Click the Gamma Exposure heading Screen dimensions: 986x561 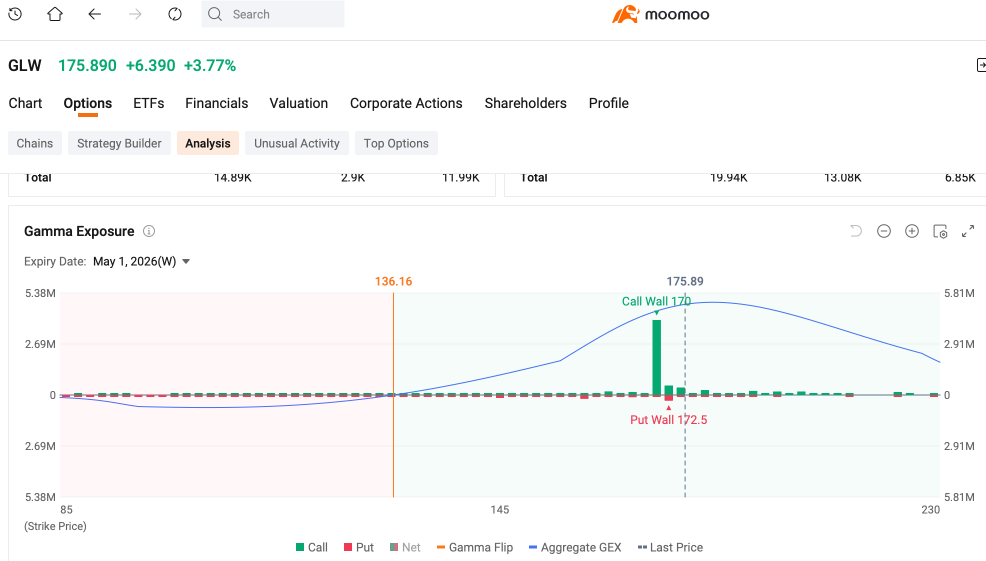(x=79, y=231)
